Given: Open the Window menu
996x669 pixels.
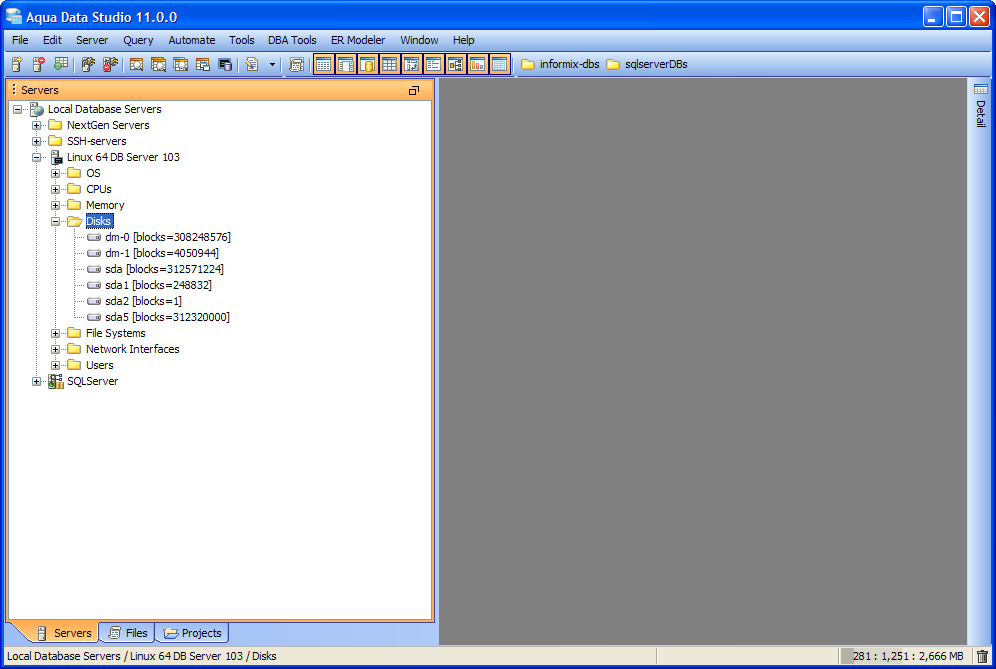Looking at the screenshot, I should [419, 40].
